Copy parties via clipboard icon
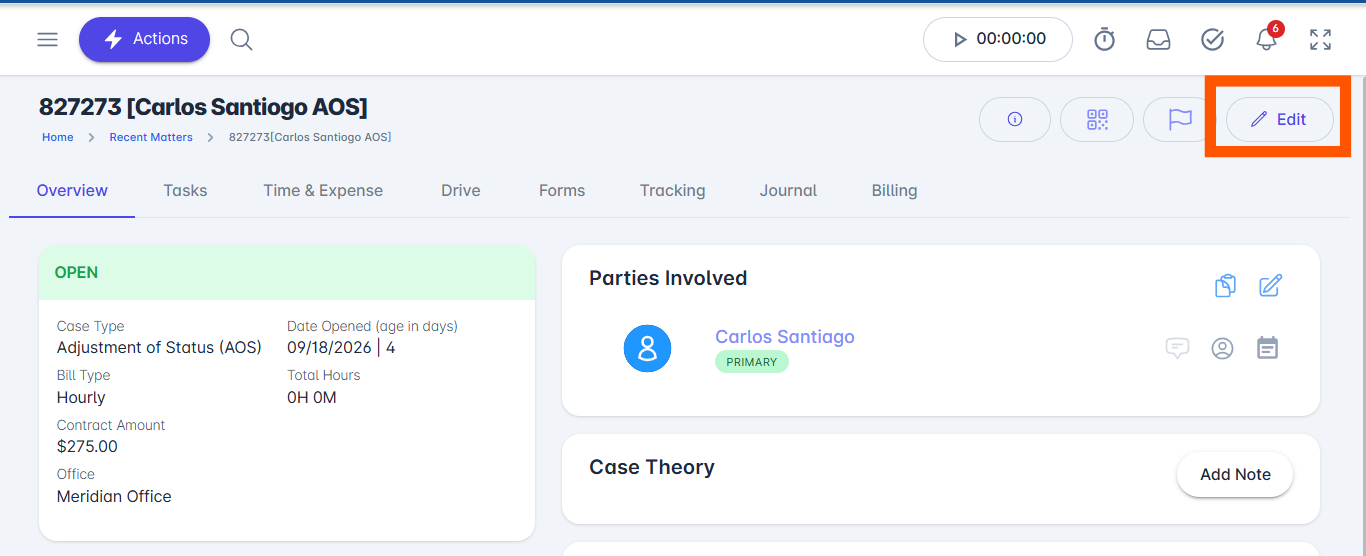This screenshot has height=556, width=1366. (1225, 286)
